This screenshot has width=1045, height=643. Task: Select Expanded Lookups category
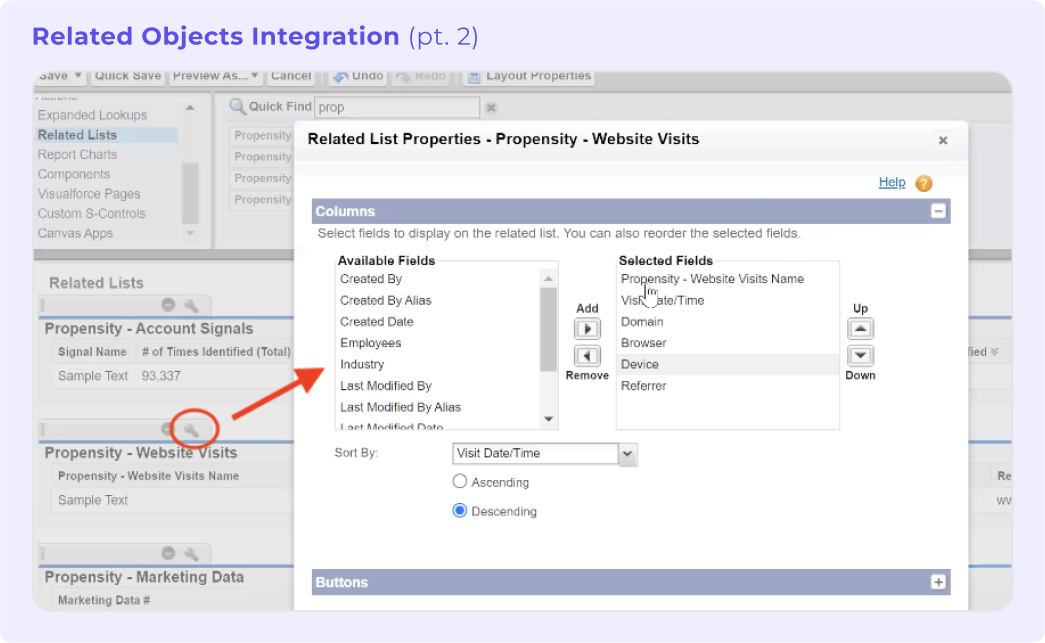pos(92,115)
